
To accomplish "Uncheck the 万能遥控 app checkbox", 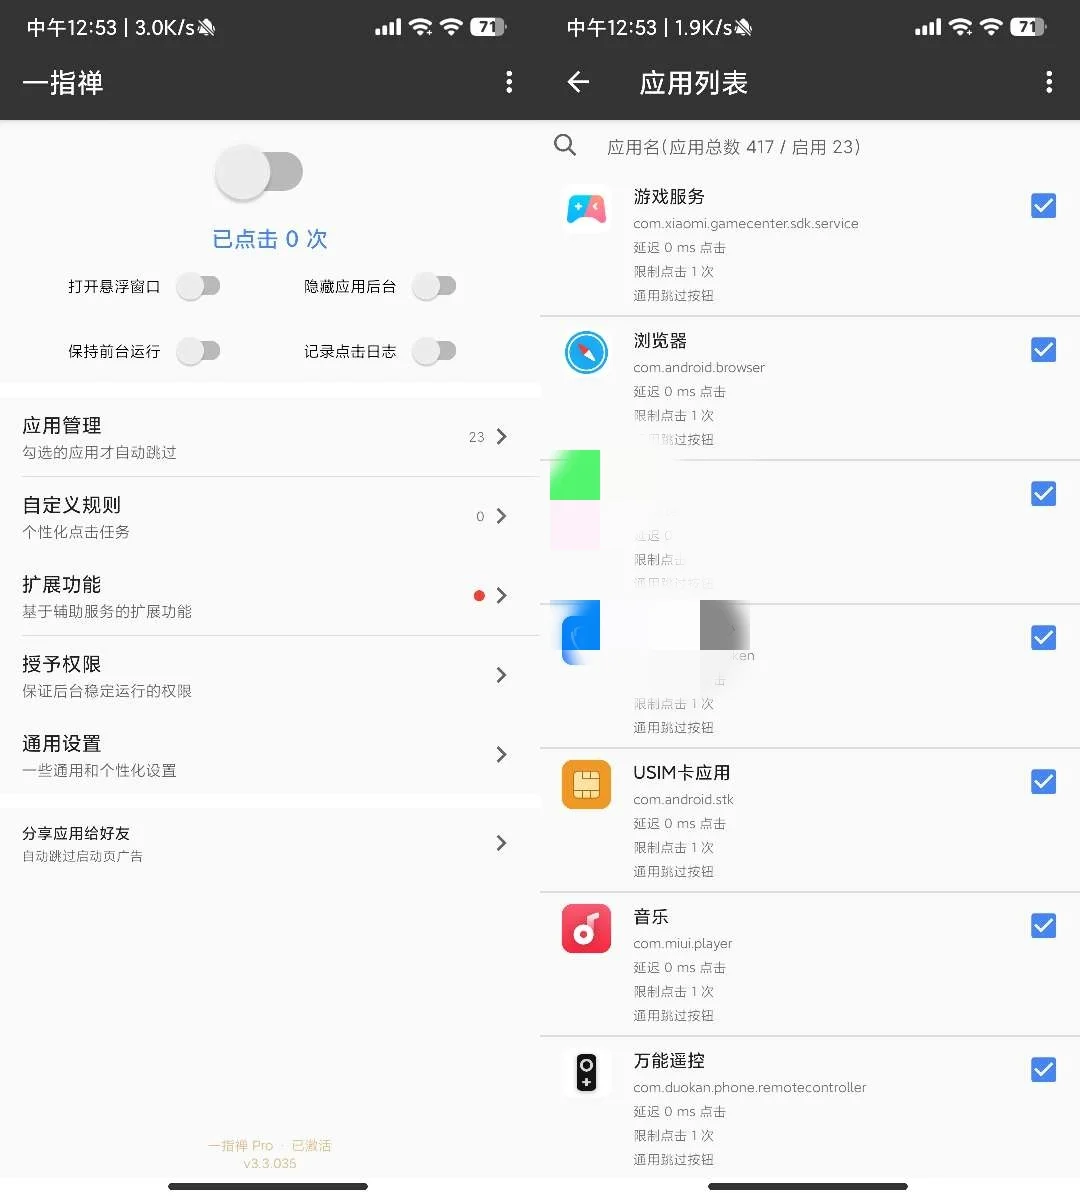I will pos(1043,1069).
